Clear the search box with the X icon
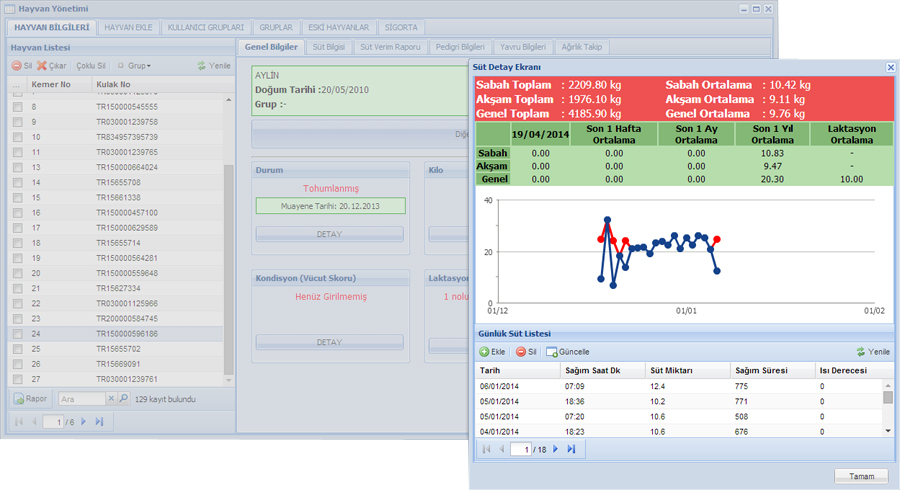This screenshot has width=900, height=490. click(111, 398)
